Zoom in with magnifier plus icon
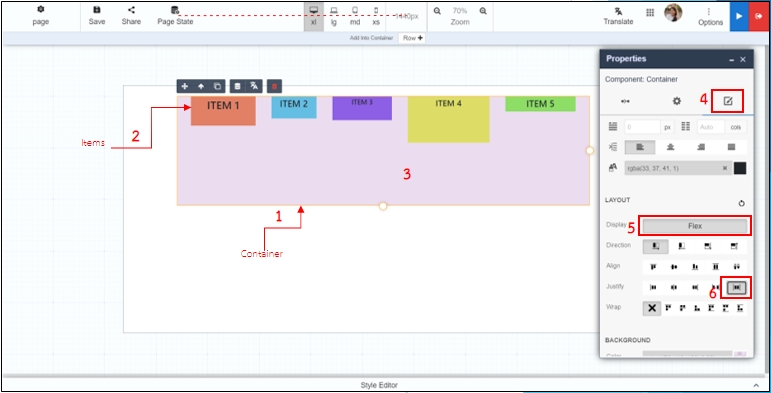 click(483, 11)
